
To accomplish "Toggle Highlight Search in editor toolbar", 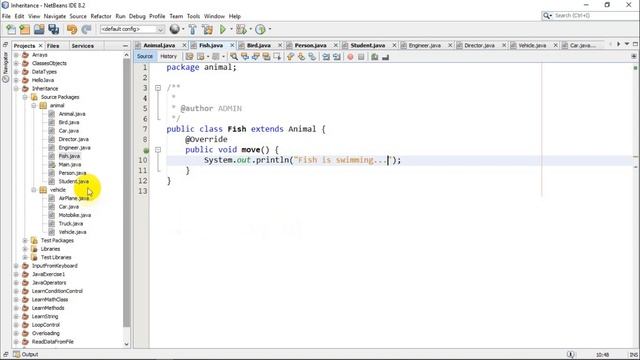I will (x=266, y=57).
